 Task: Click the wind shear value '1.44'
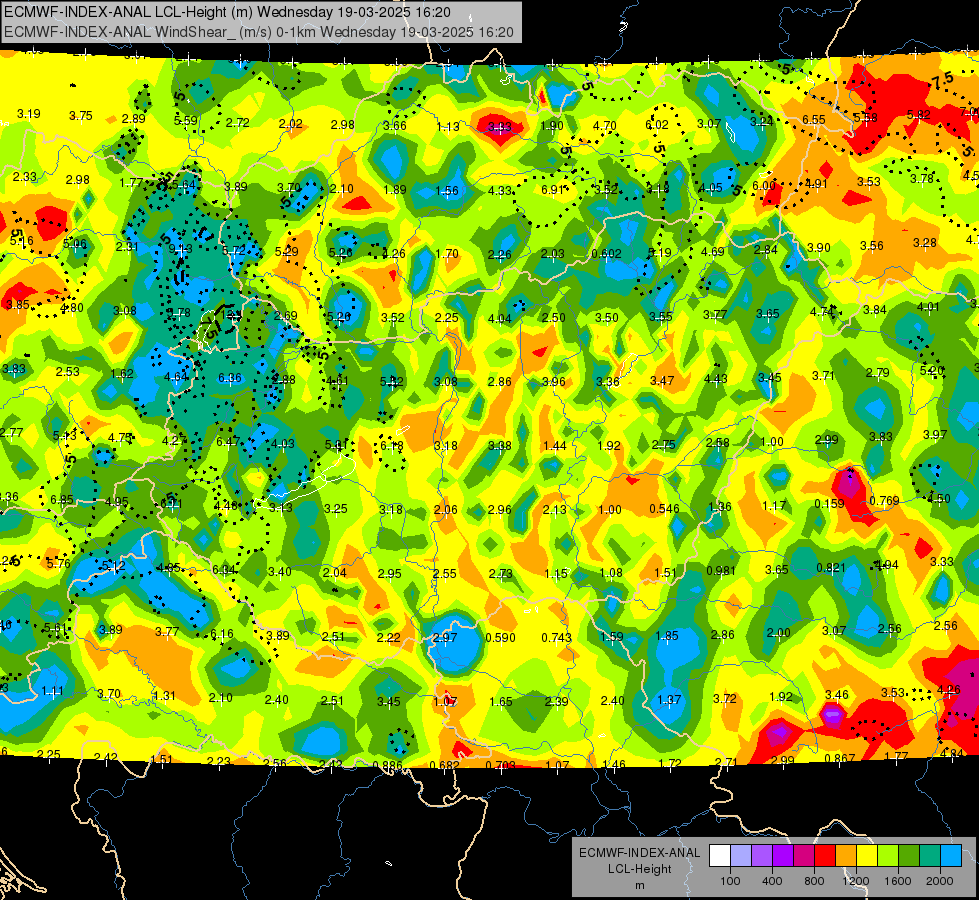click(x=554, y=445)
